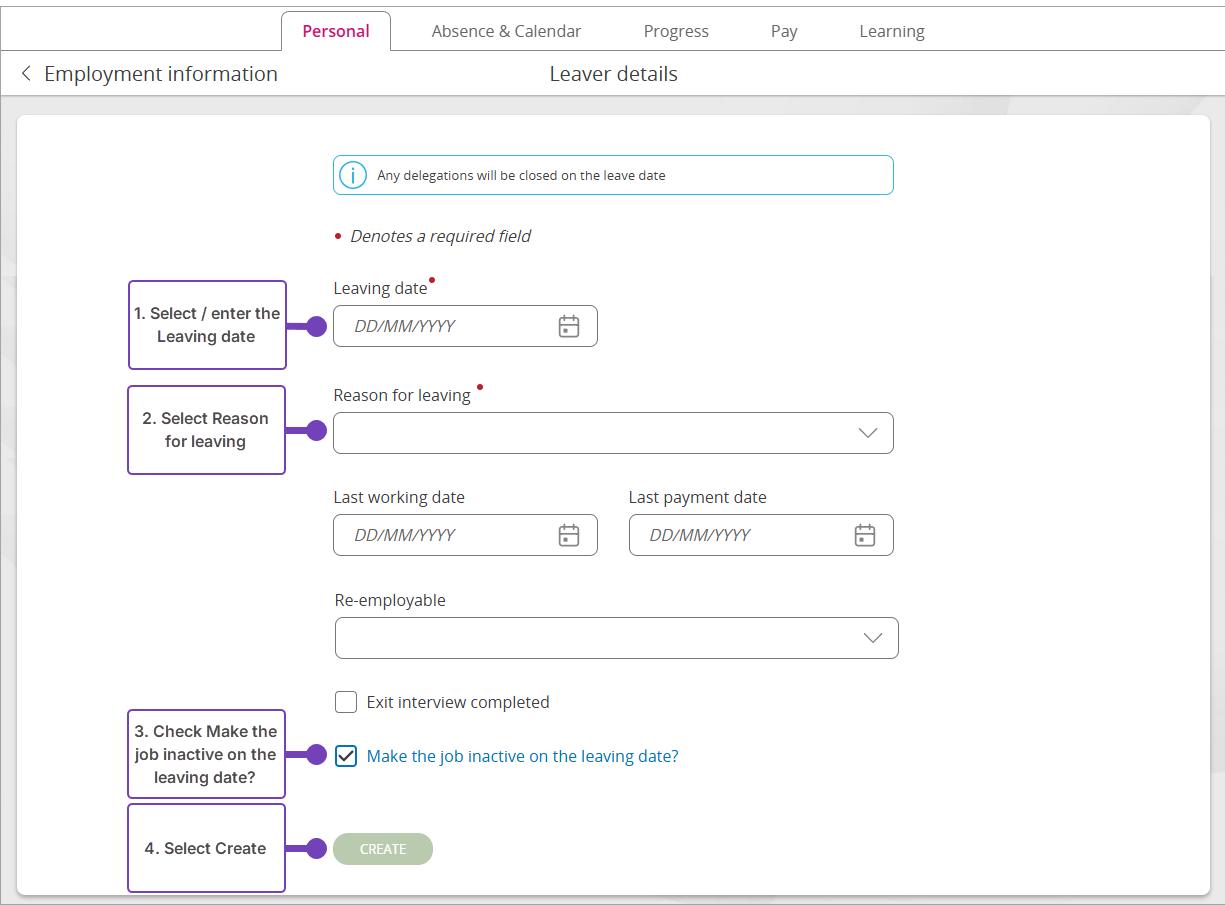
Task: Select the Personal tab
Action: 336,31
